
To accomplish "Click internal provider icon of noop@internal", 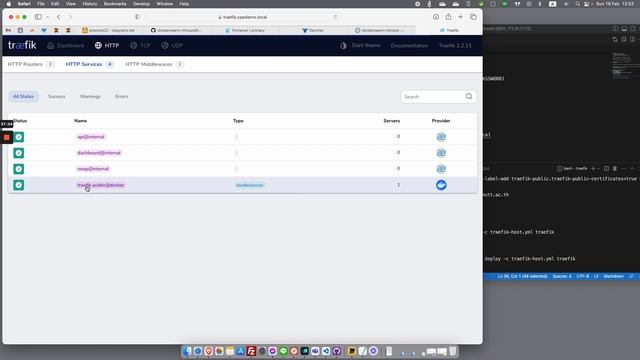I will [441, 169].
